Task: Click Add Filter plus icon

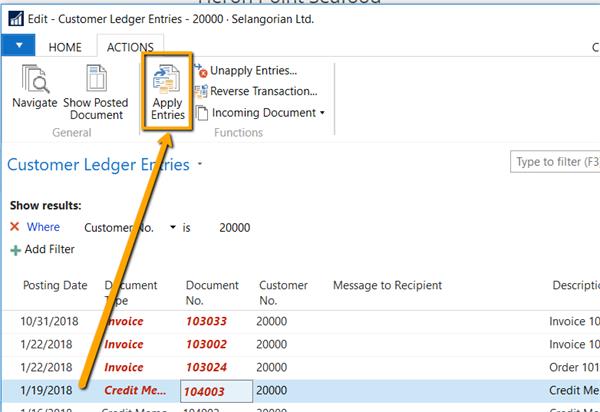Action: (15, 249)
